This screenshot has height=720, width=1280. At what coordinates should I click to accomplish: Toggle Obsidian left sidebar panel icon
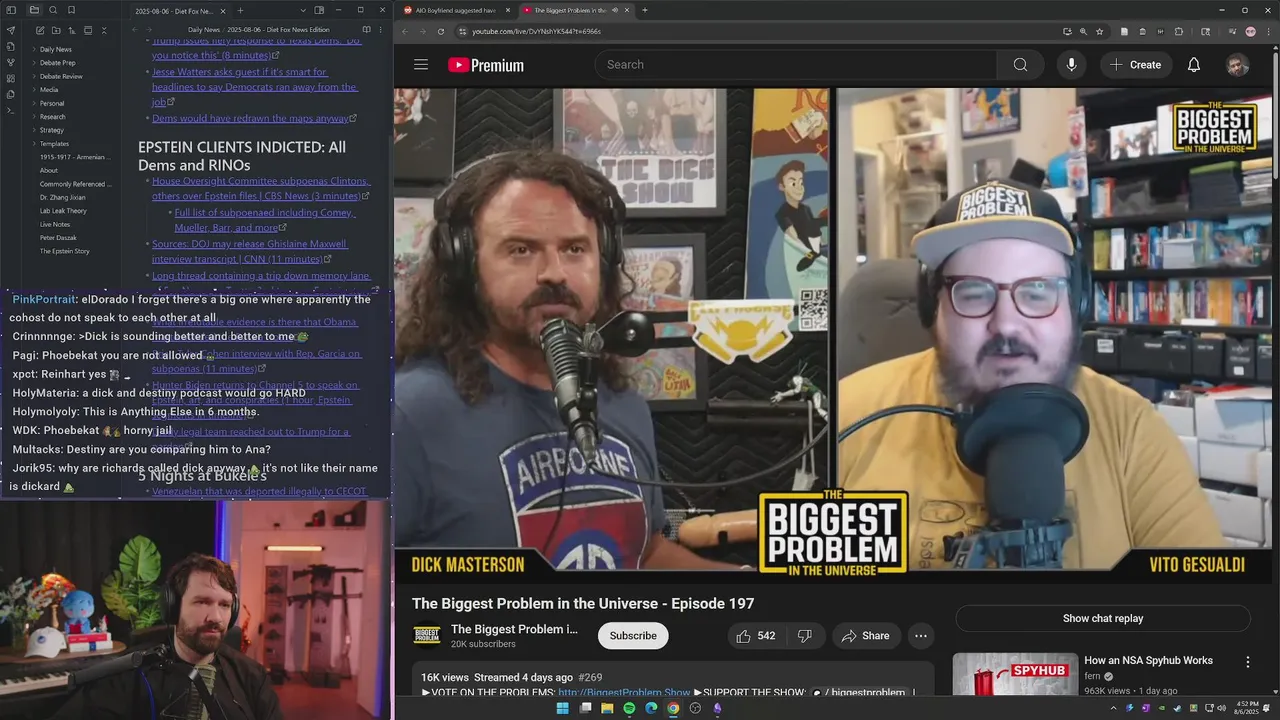click(11, 10)
